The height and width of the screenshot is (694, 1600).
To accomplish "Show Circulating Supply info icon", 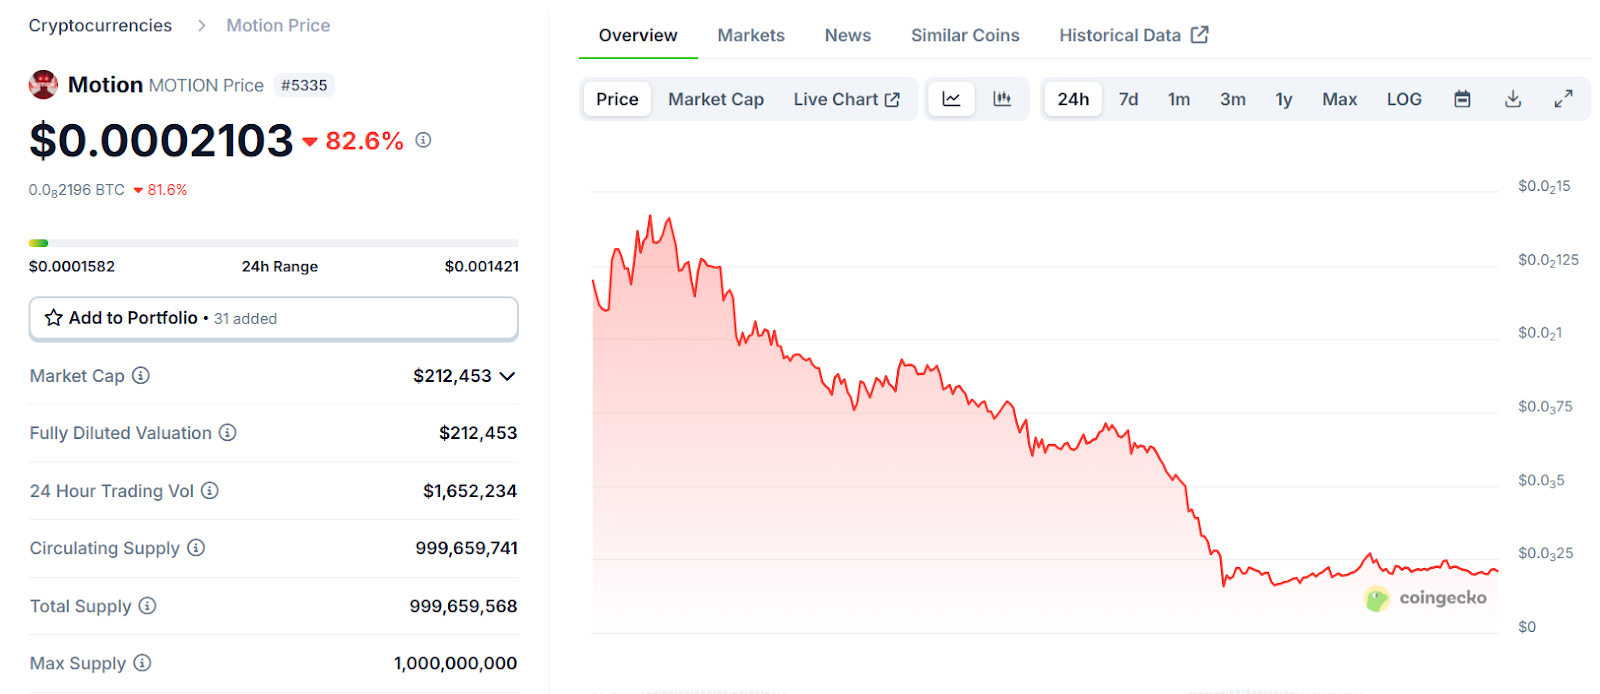I will 196,548.
